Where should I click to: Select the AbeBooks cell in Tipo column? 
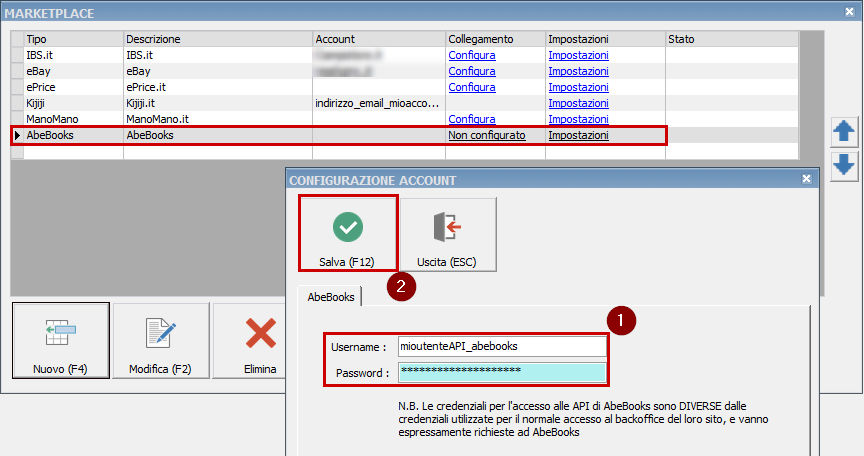click(73, 135)
